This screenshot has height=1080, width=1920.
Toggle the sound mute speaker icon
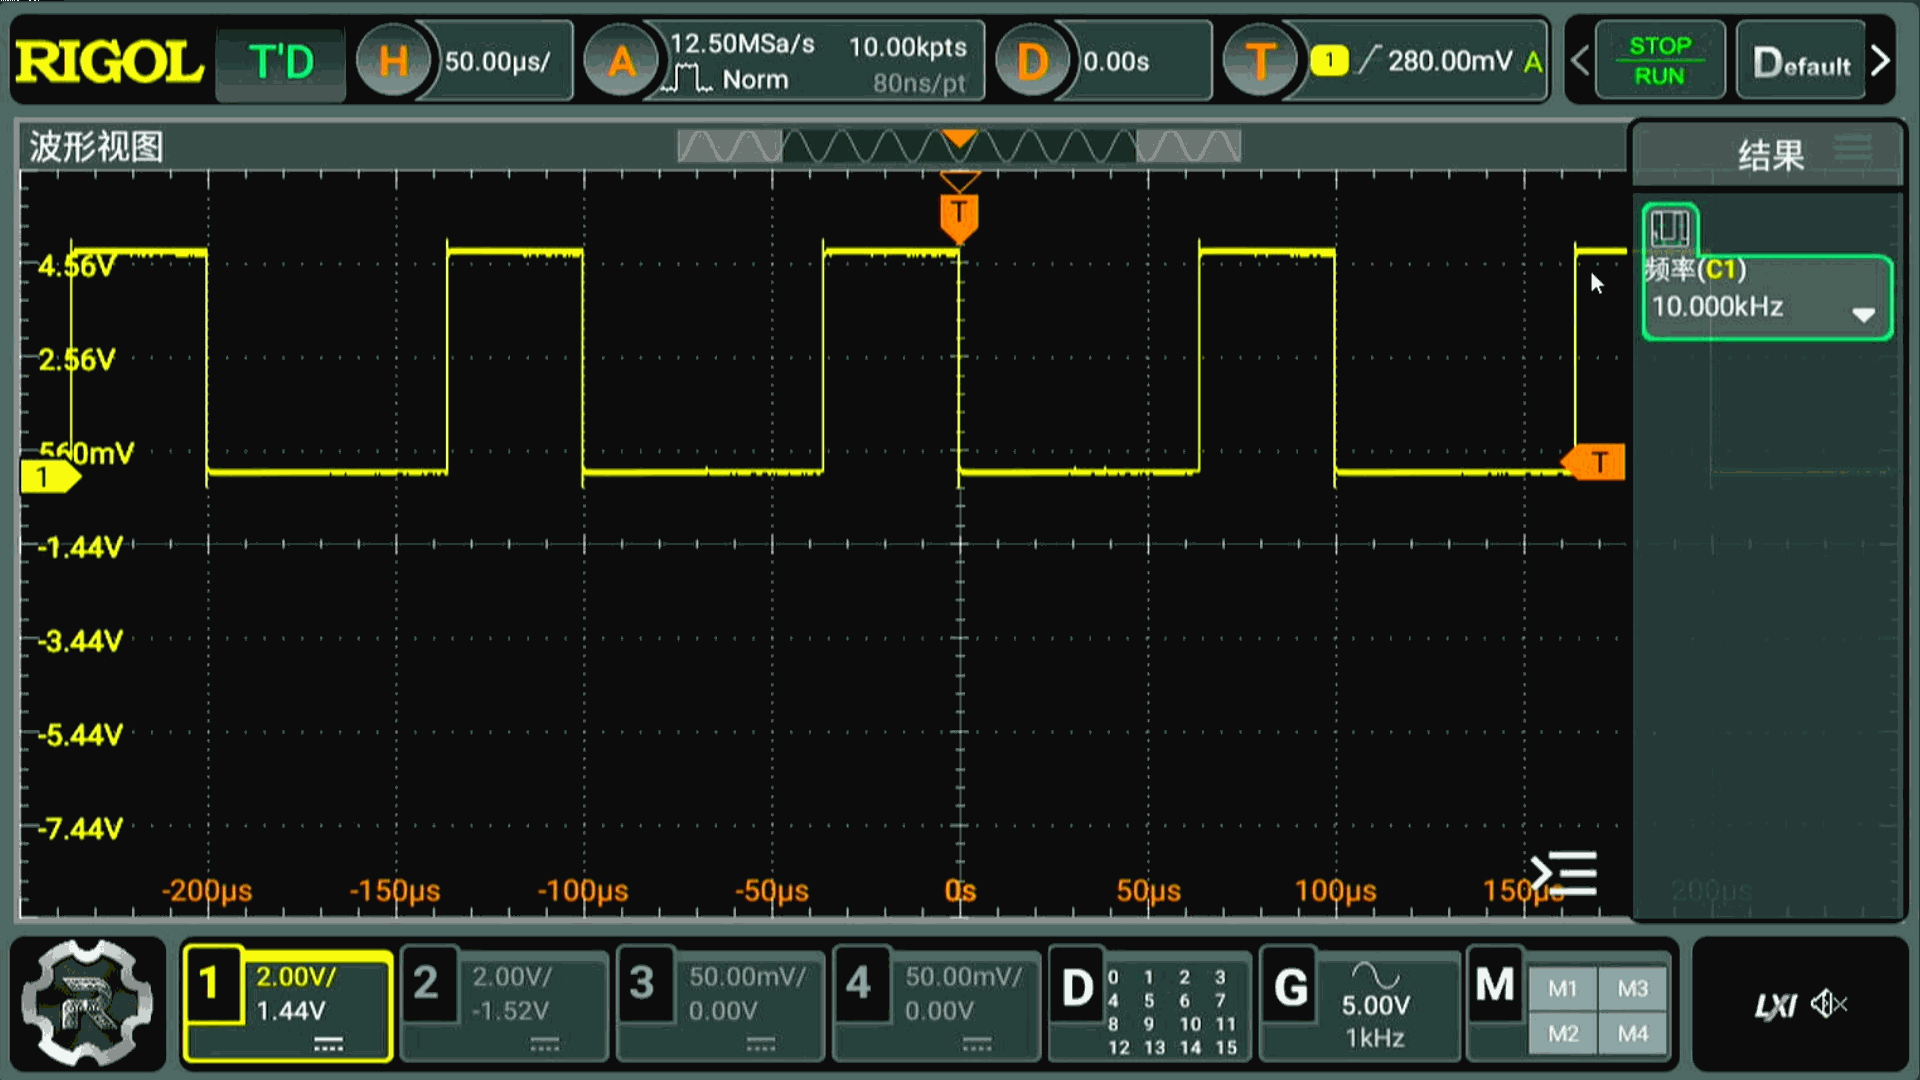point(1828,1004)
